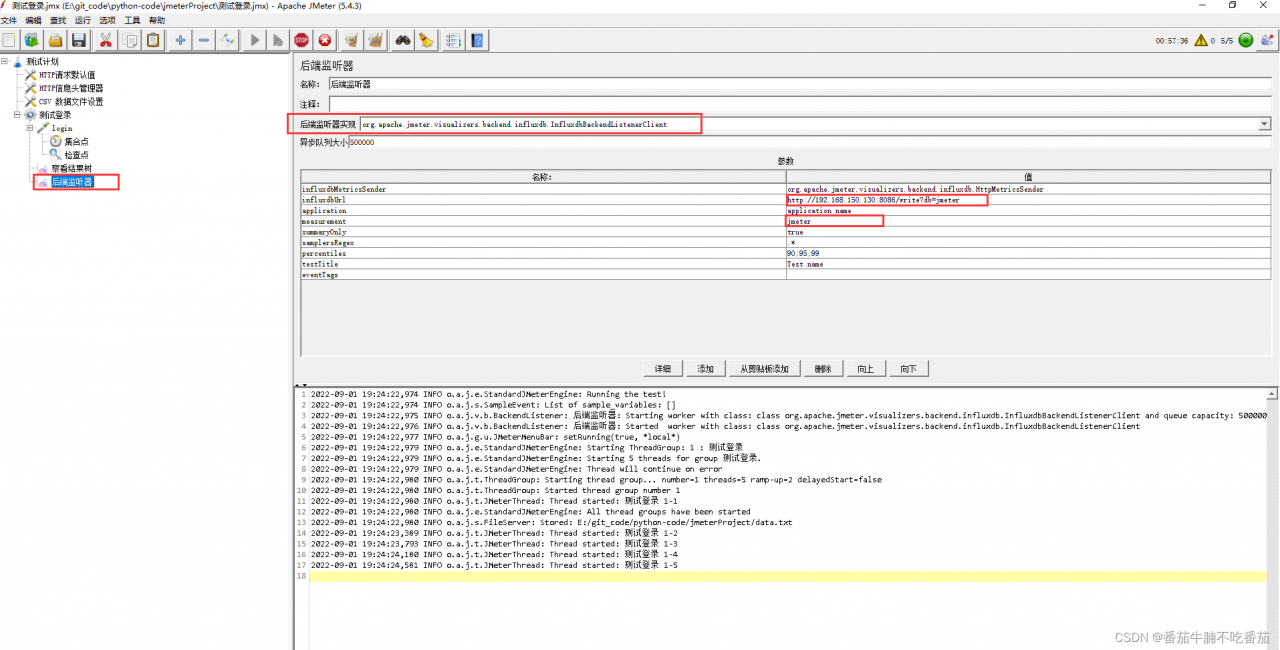Image resolution: width=1280 pixels, height=650 pixels.
Task: Click the Copy toolbar icon
Action: point(129,40)
